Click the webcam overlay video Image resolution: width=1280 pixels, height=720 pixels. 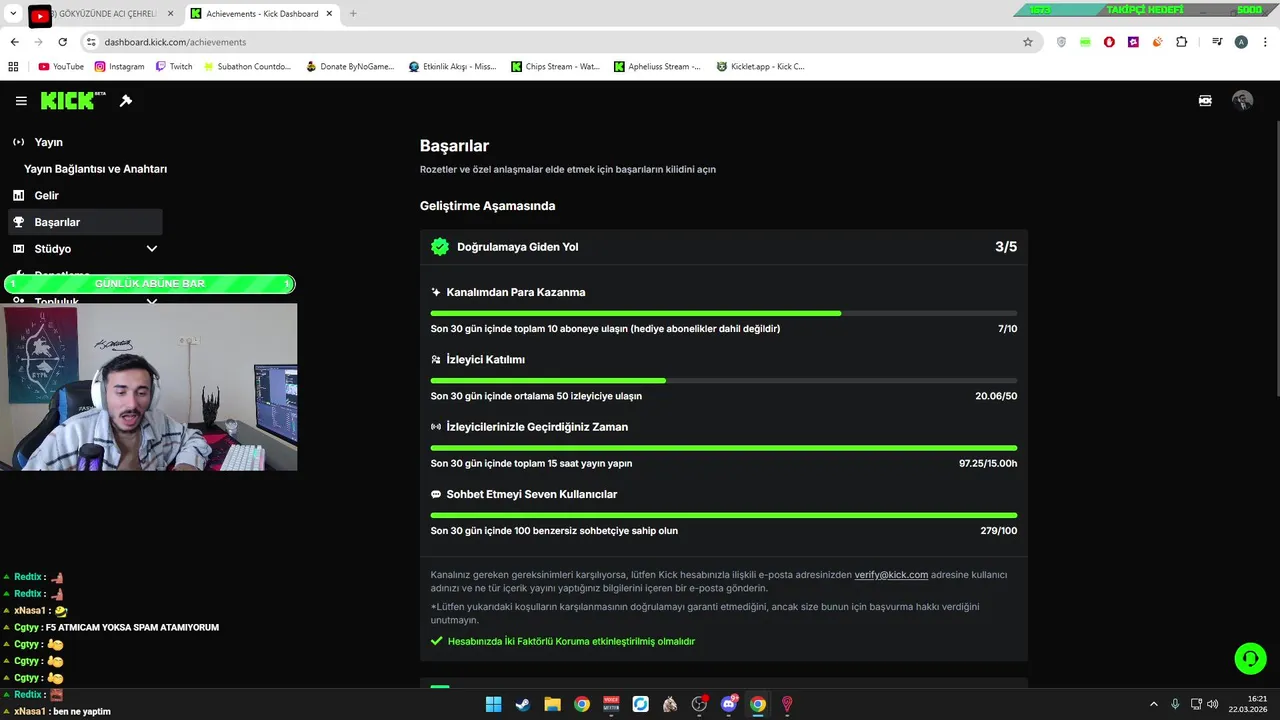(149, 387)
